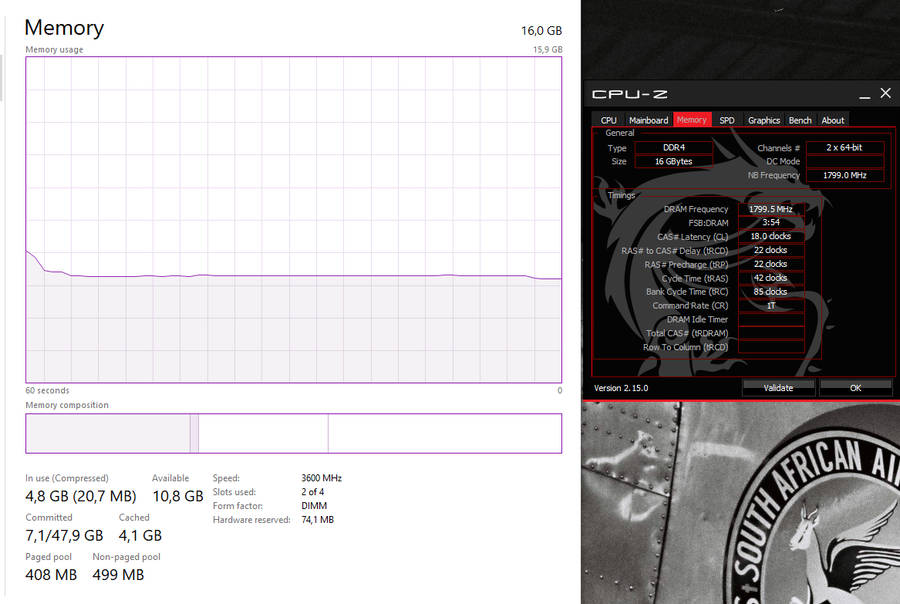Show the About tab

coord(833,120)
